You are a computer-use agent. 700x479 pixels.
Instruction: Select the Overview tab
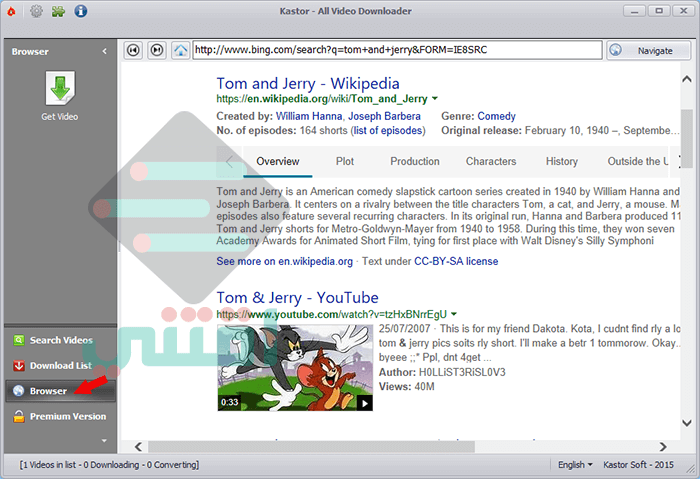tap(278, 161)
